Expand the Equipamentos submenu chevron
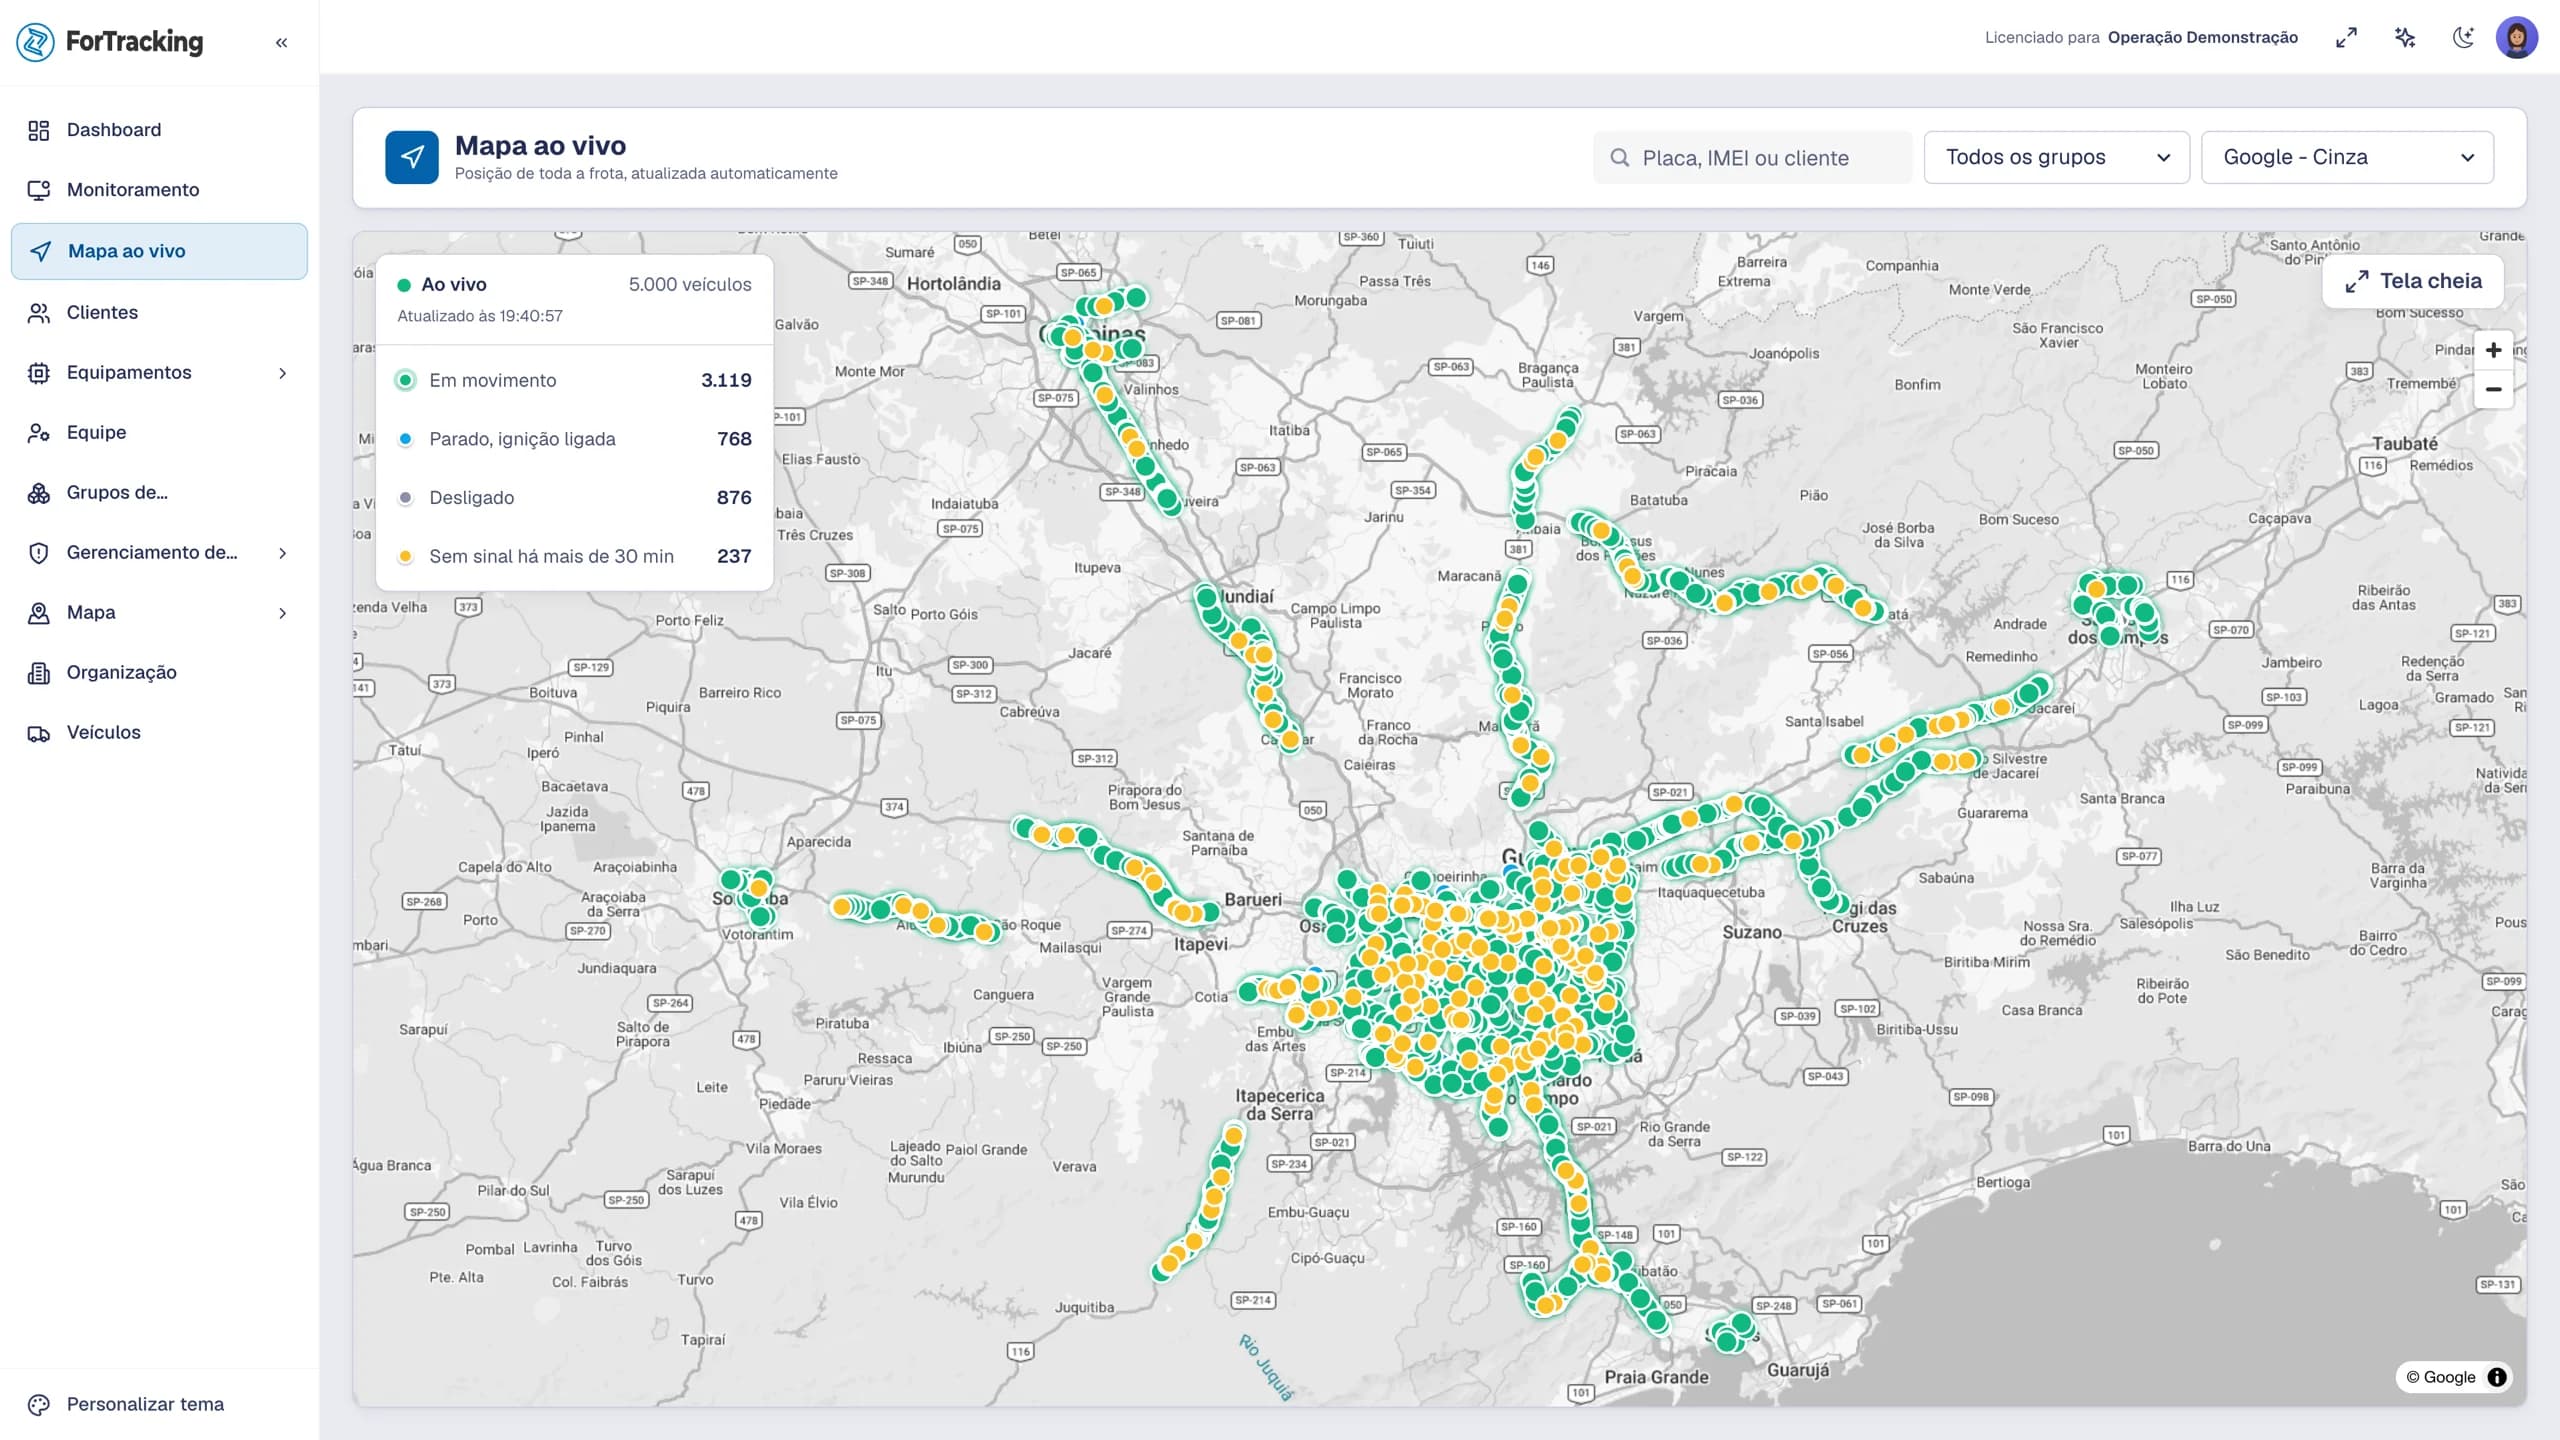This screenshot has height=1440, width=2560. pyautogui.click(x=282, y=373)
